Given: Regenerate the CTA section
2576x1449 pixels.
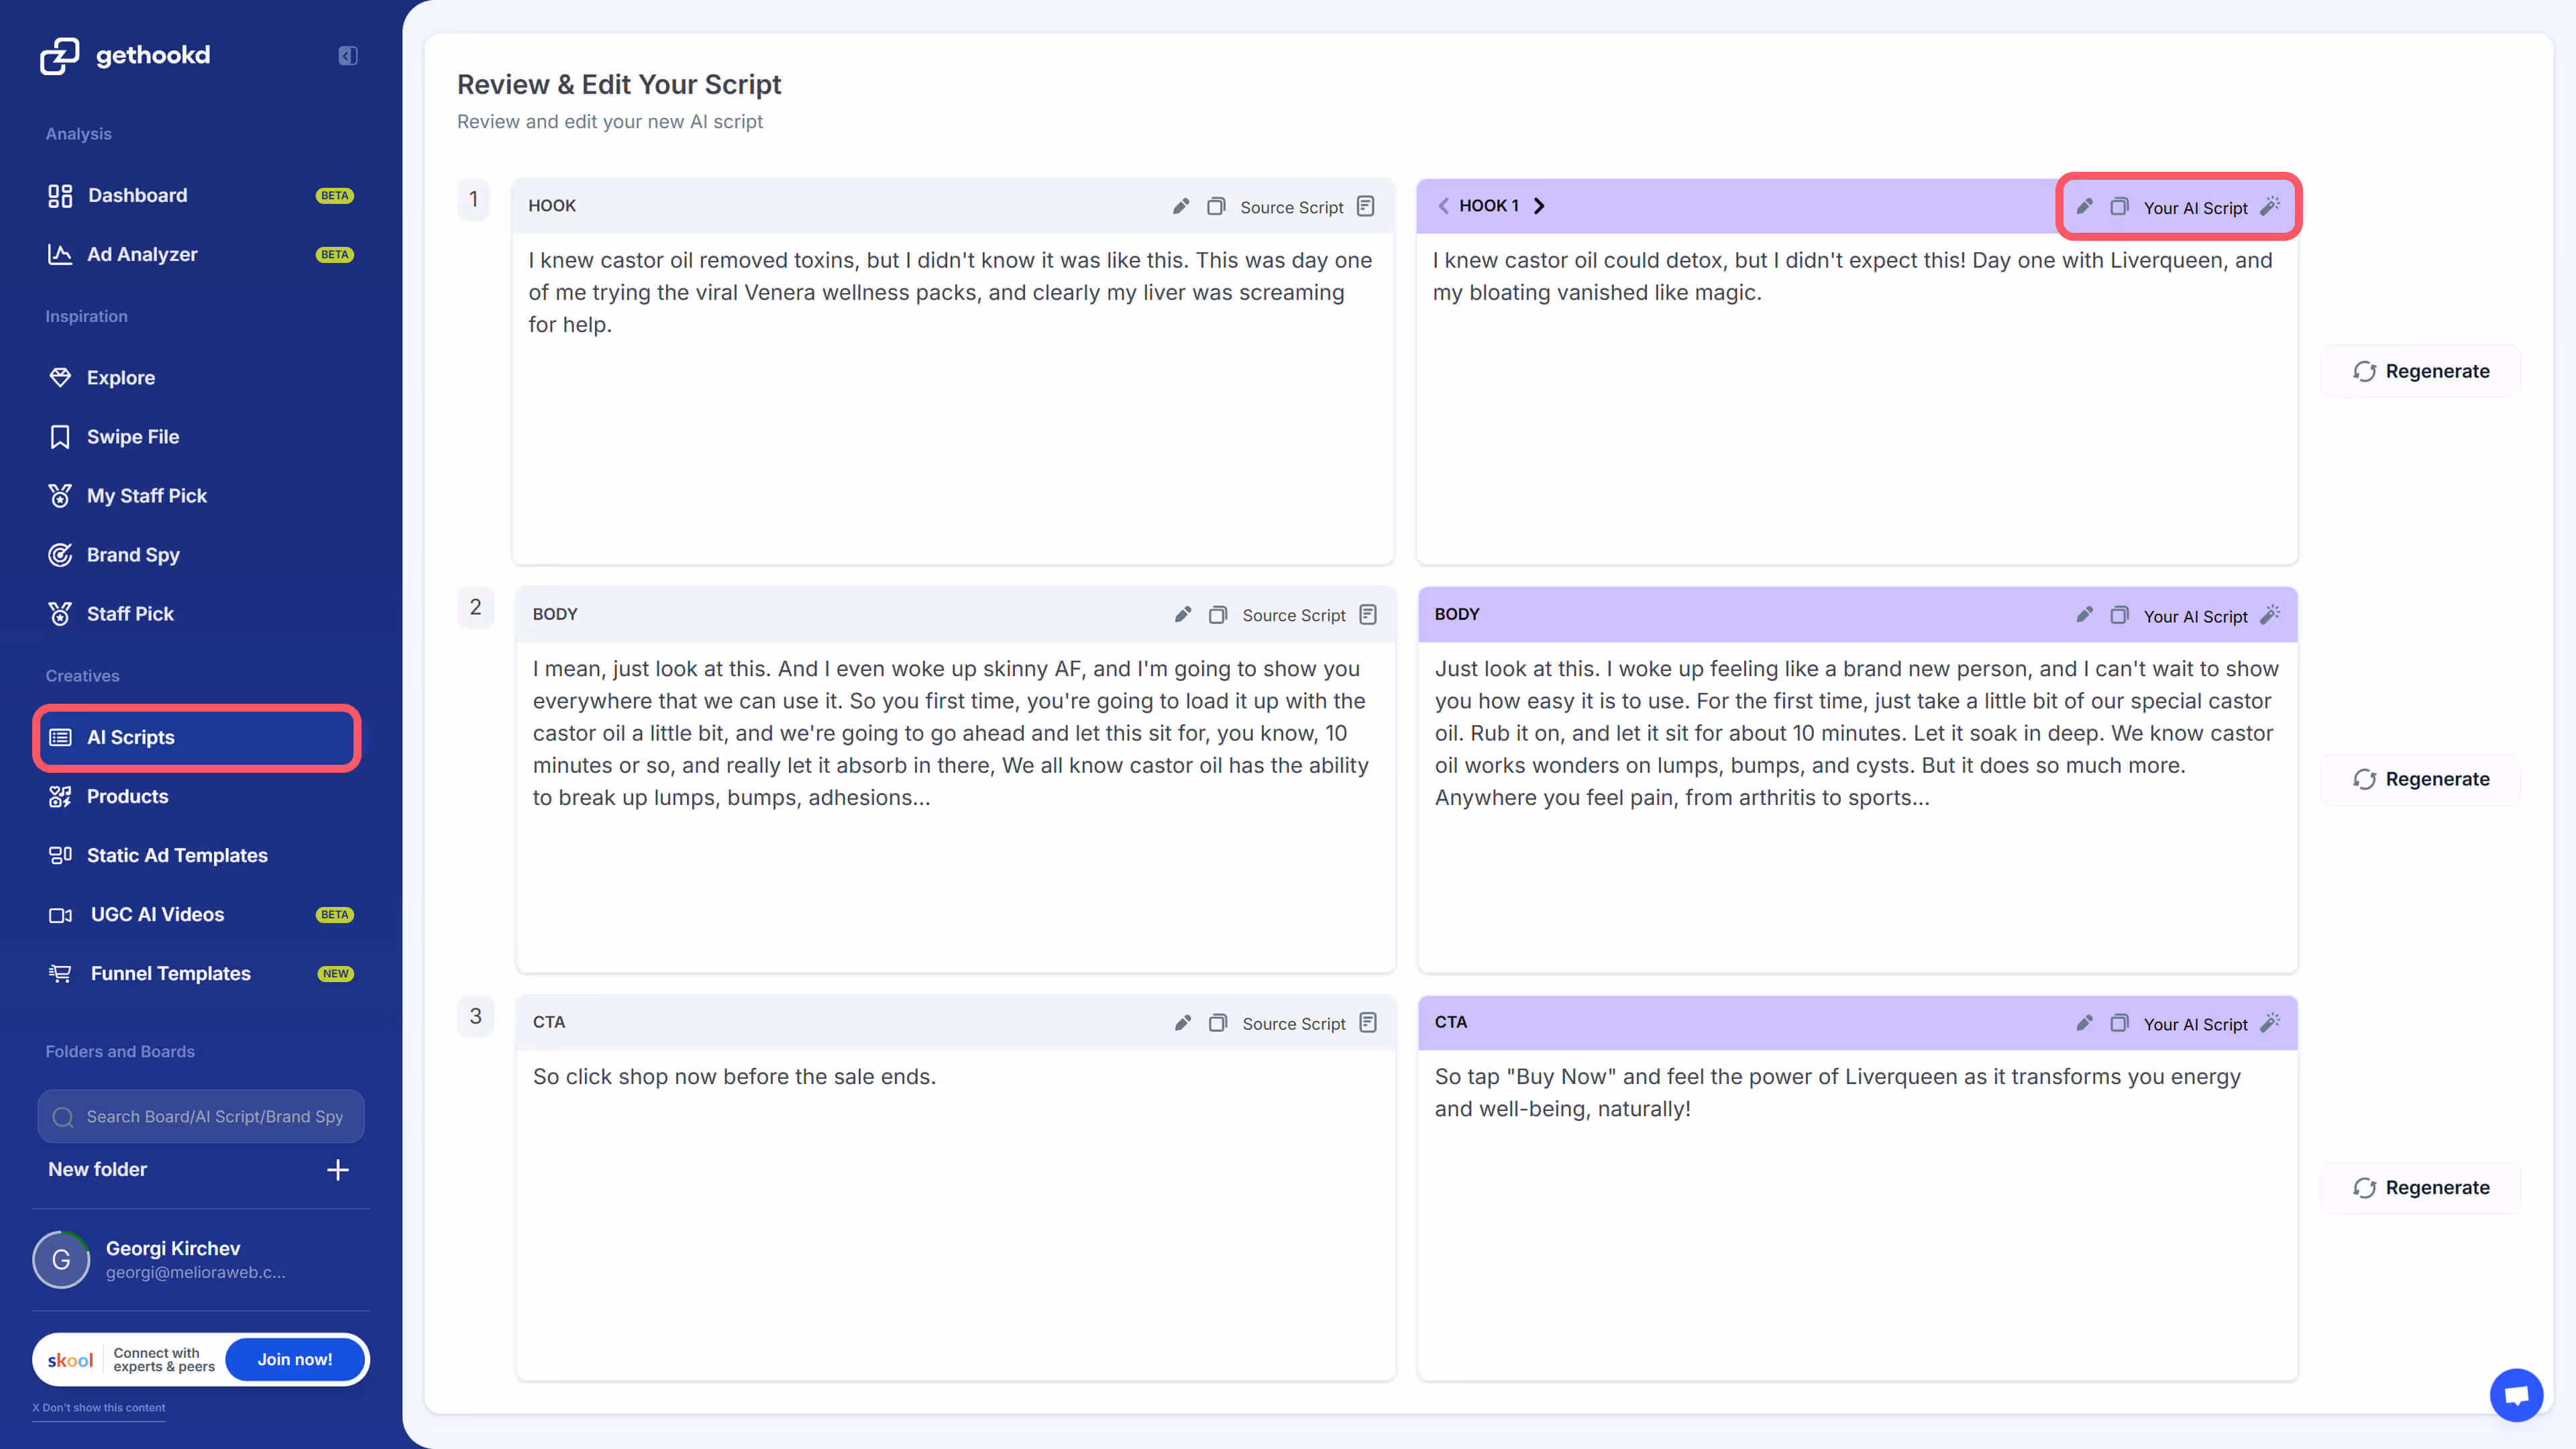Looking at the screenshot, I should point(2421,1187).
